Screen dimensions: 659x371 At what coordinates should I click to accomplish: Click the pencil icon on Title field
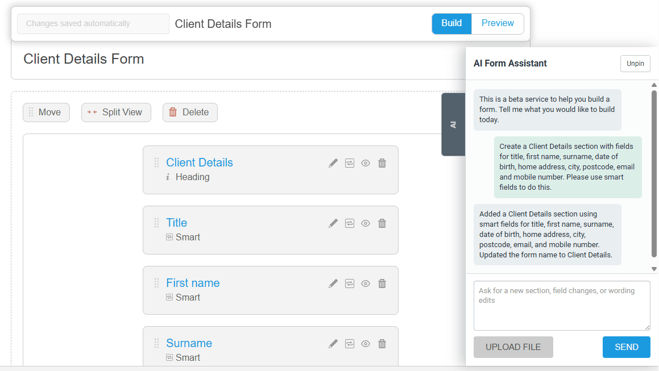(x=333, y=223)
